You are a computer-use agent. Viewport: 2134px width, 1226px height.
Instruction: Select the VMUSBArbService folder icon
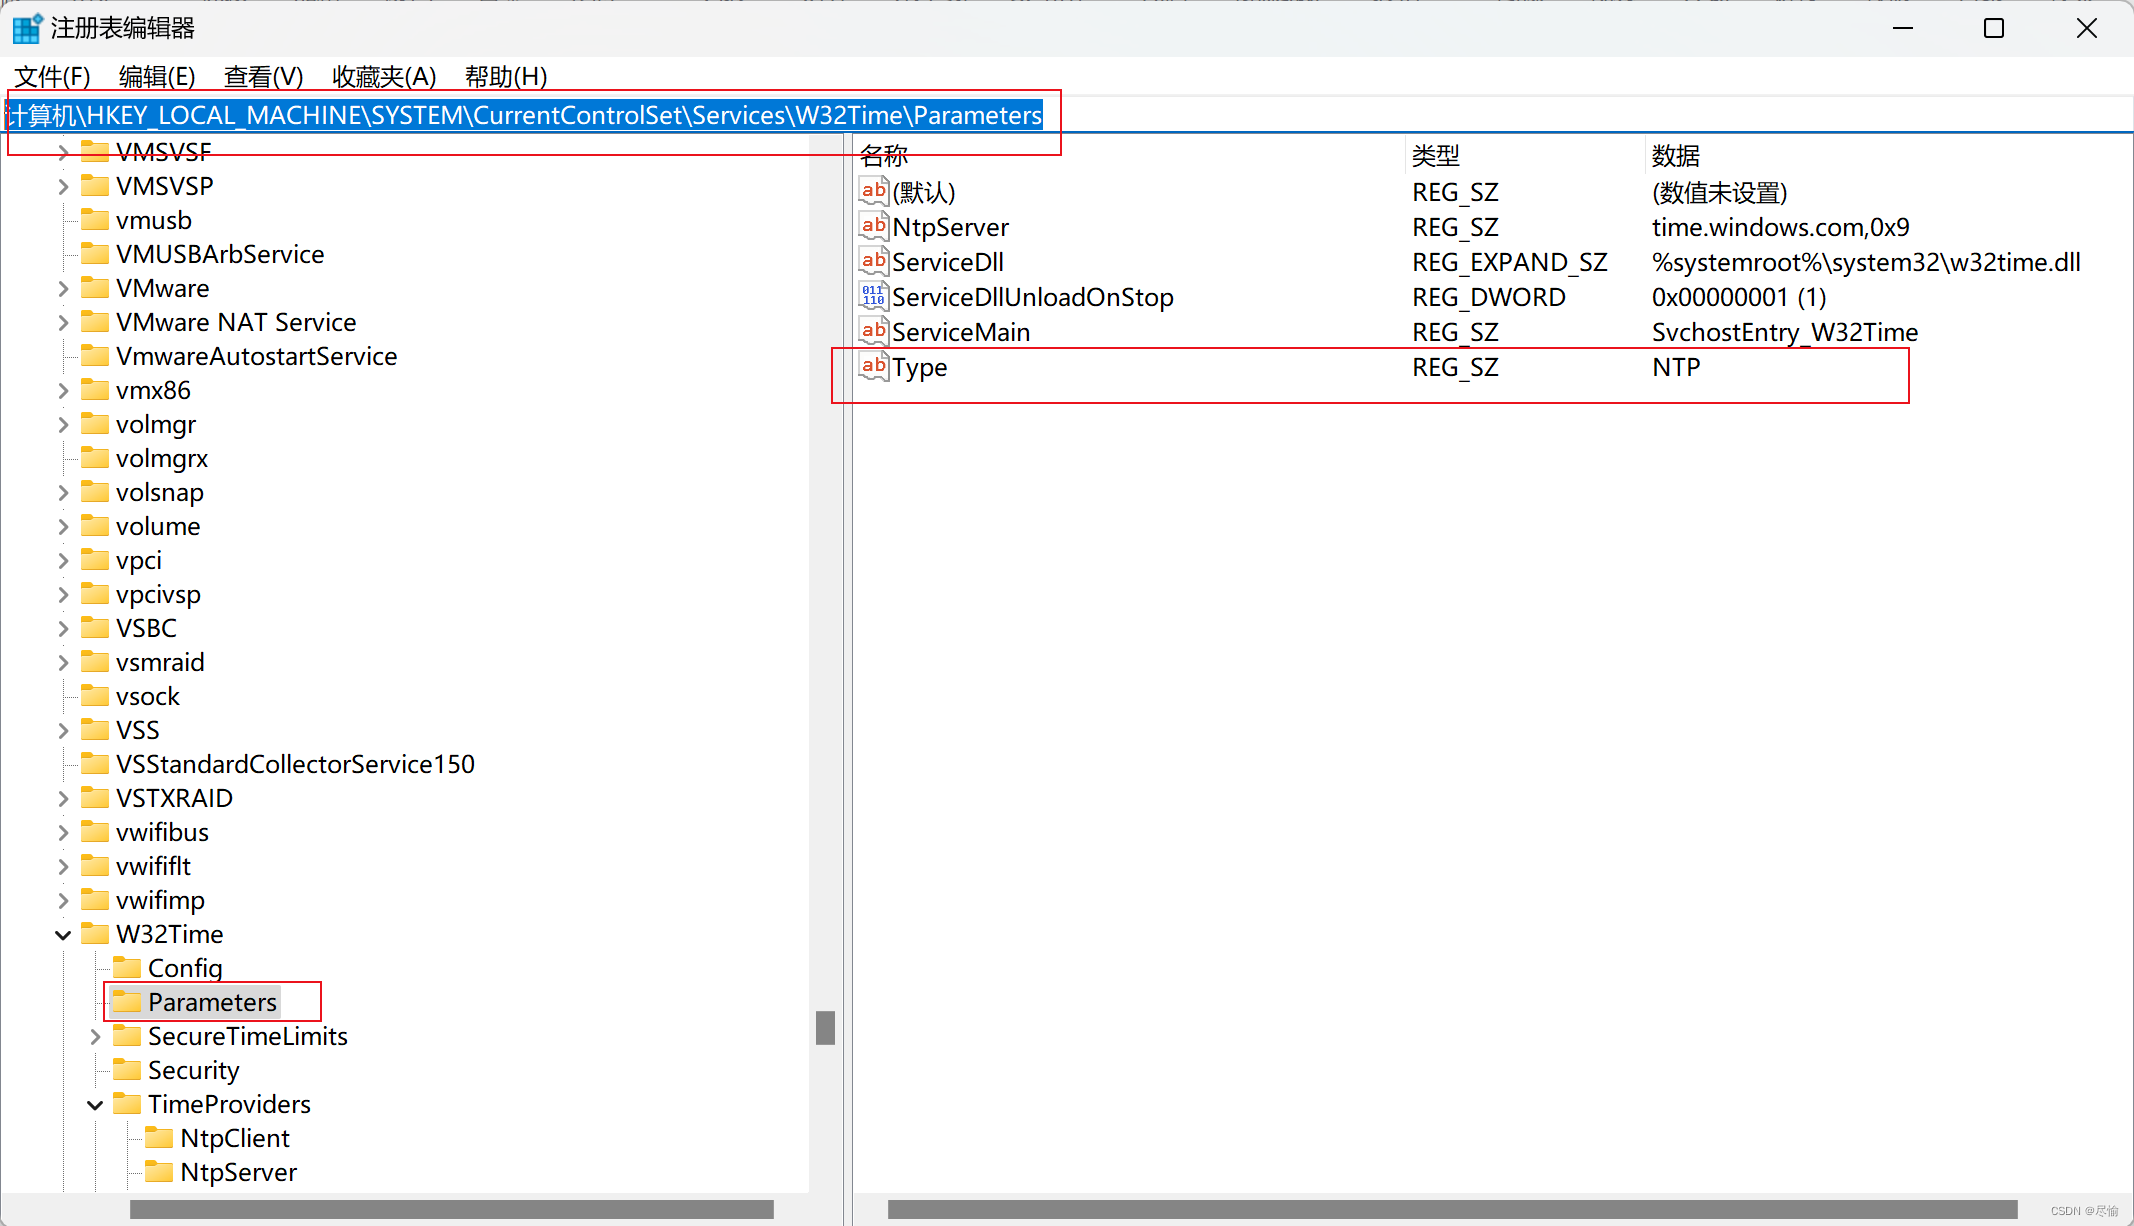95,253
